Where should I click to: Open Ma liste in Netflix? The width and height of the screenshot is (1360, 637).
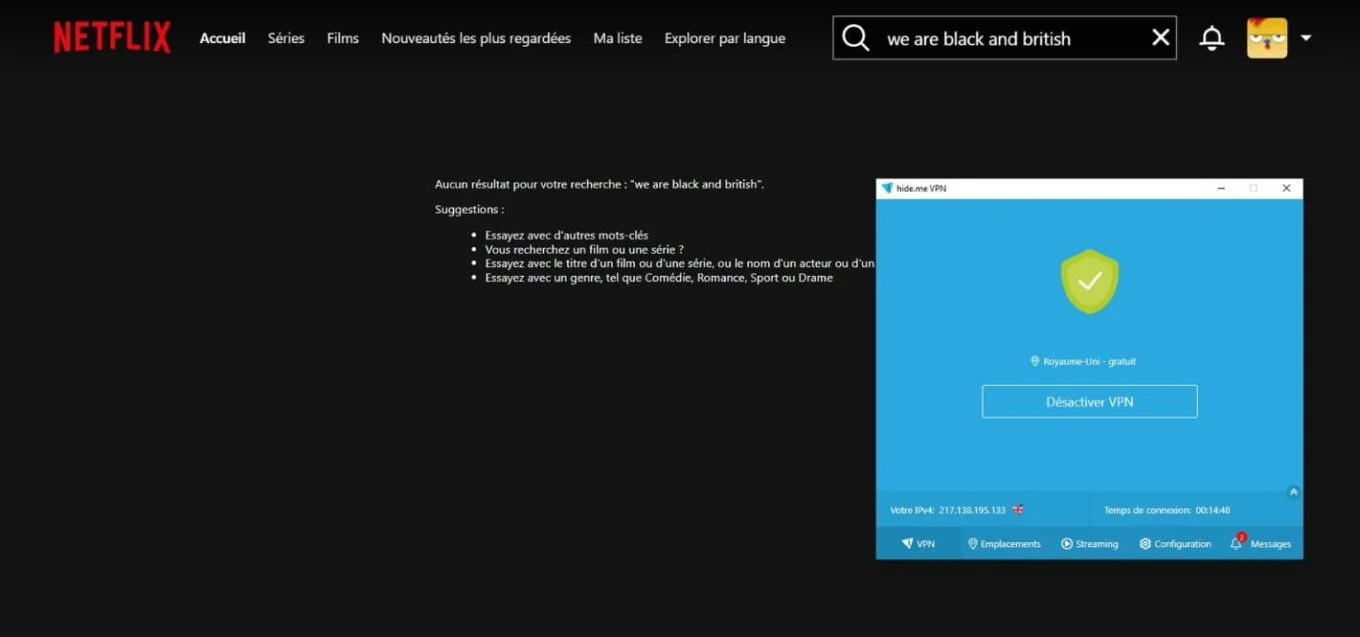pyautogui.click(x=618, y=38)
